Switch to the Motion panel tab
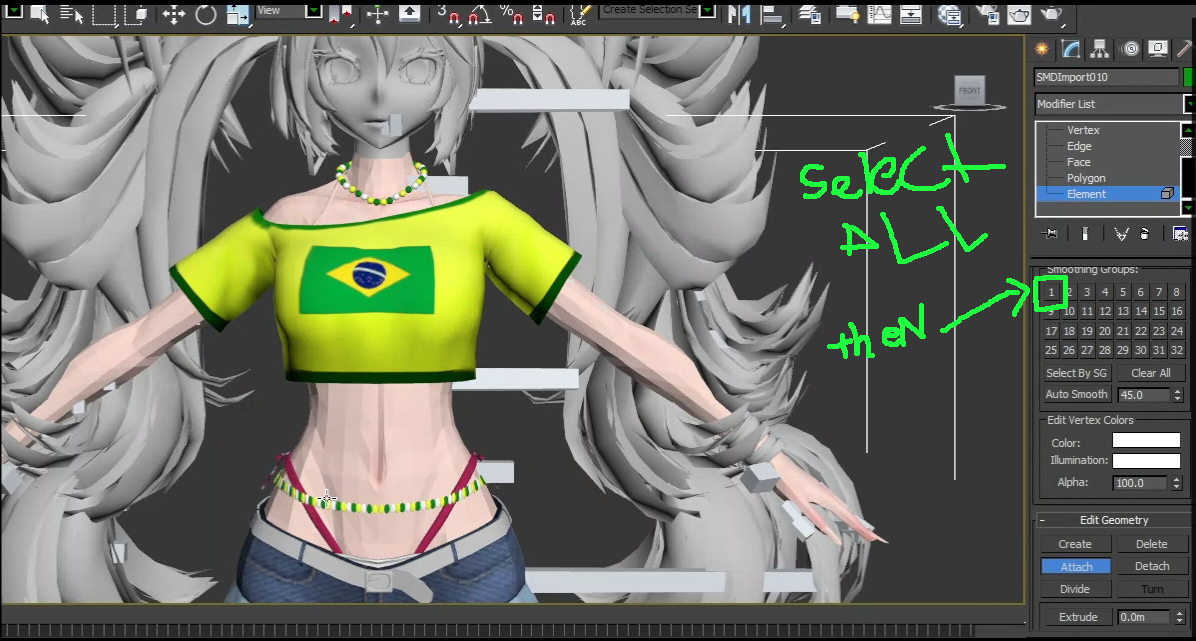 pos(1130,50)
